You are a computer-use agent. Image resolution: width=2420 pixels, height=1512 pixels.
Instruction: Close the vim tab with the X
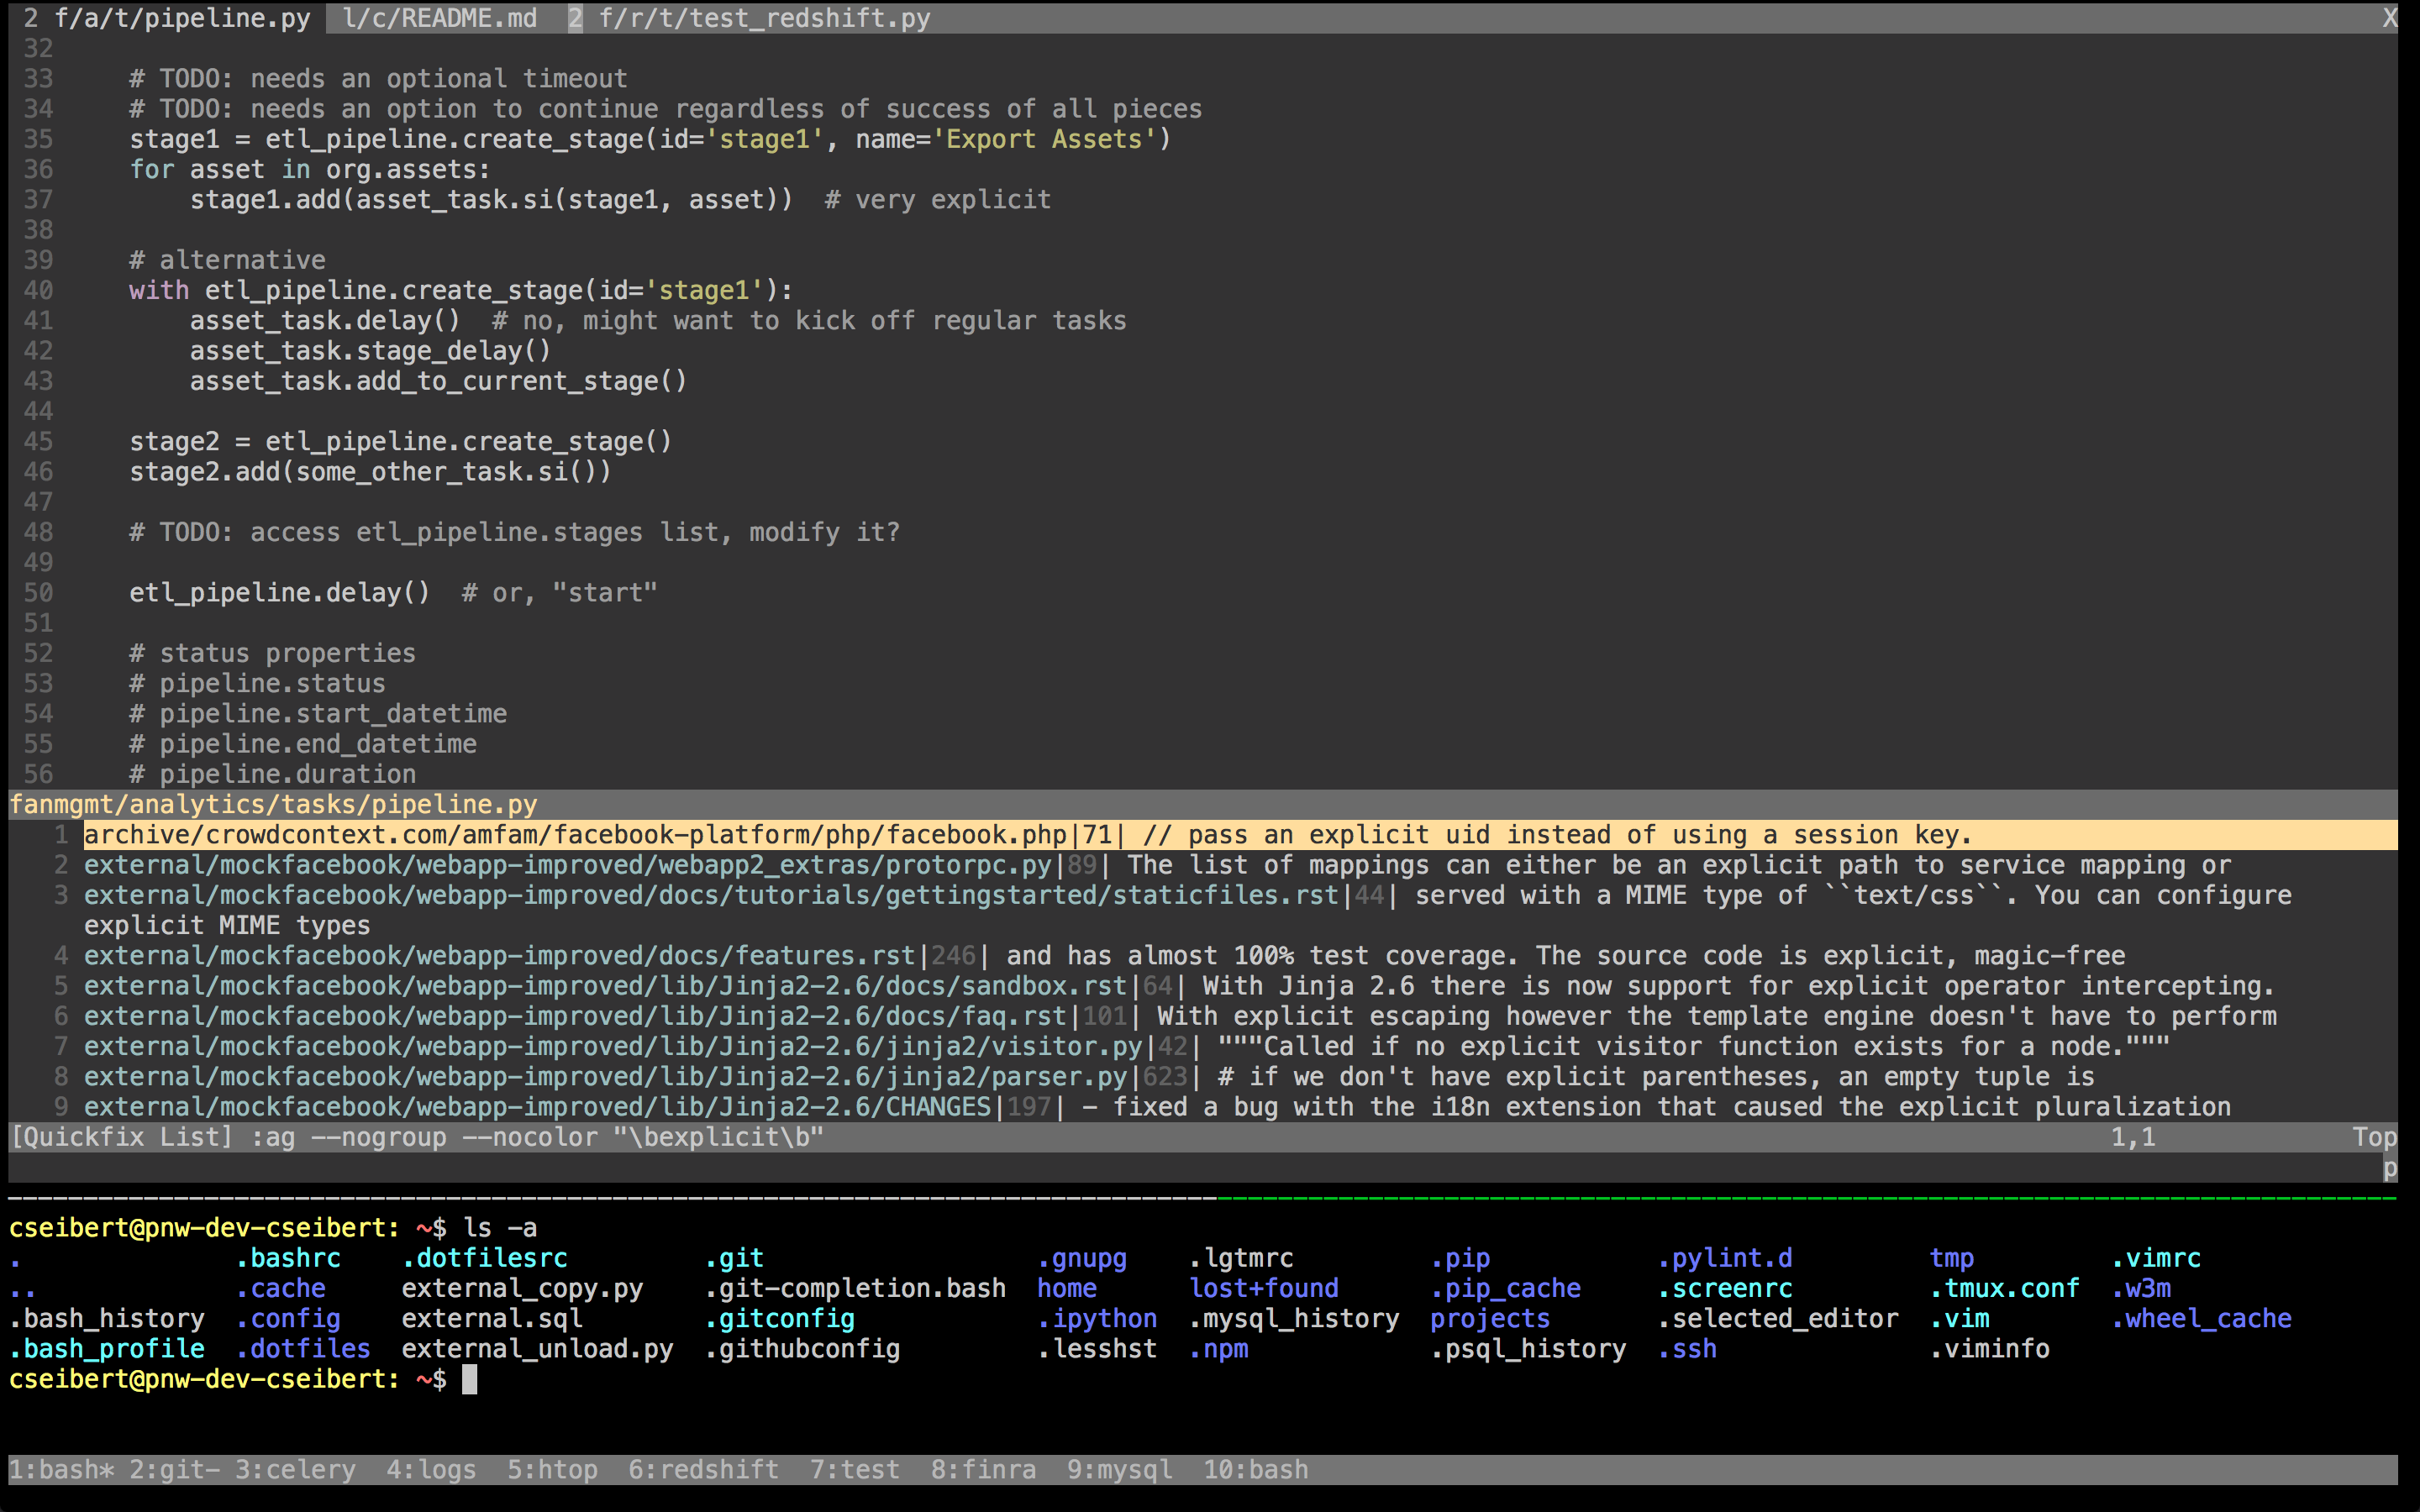(2389, 18)
